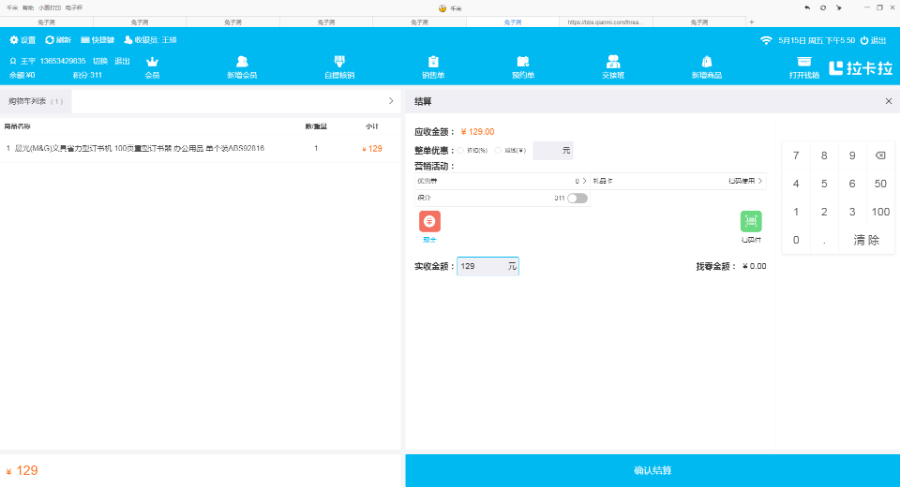Screen dimensions: 900x487
Task: Select the discount percent radio button
Action: [x=461, y=150]
